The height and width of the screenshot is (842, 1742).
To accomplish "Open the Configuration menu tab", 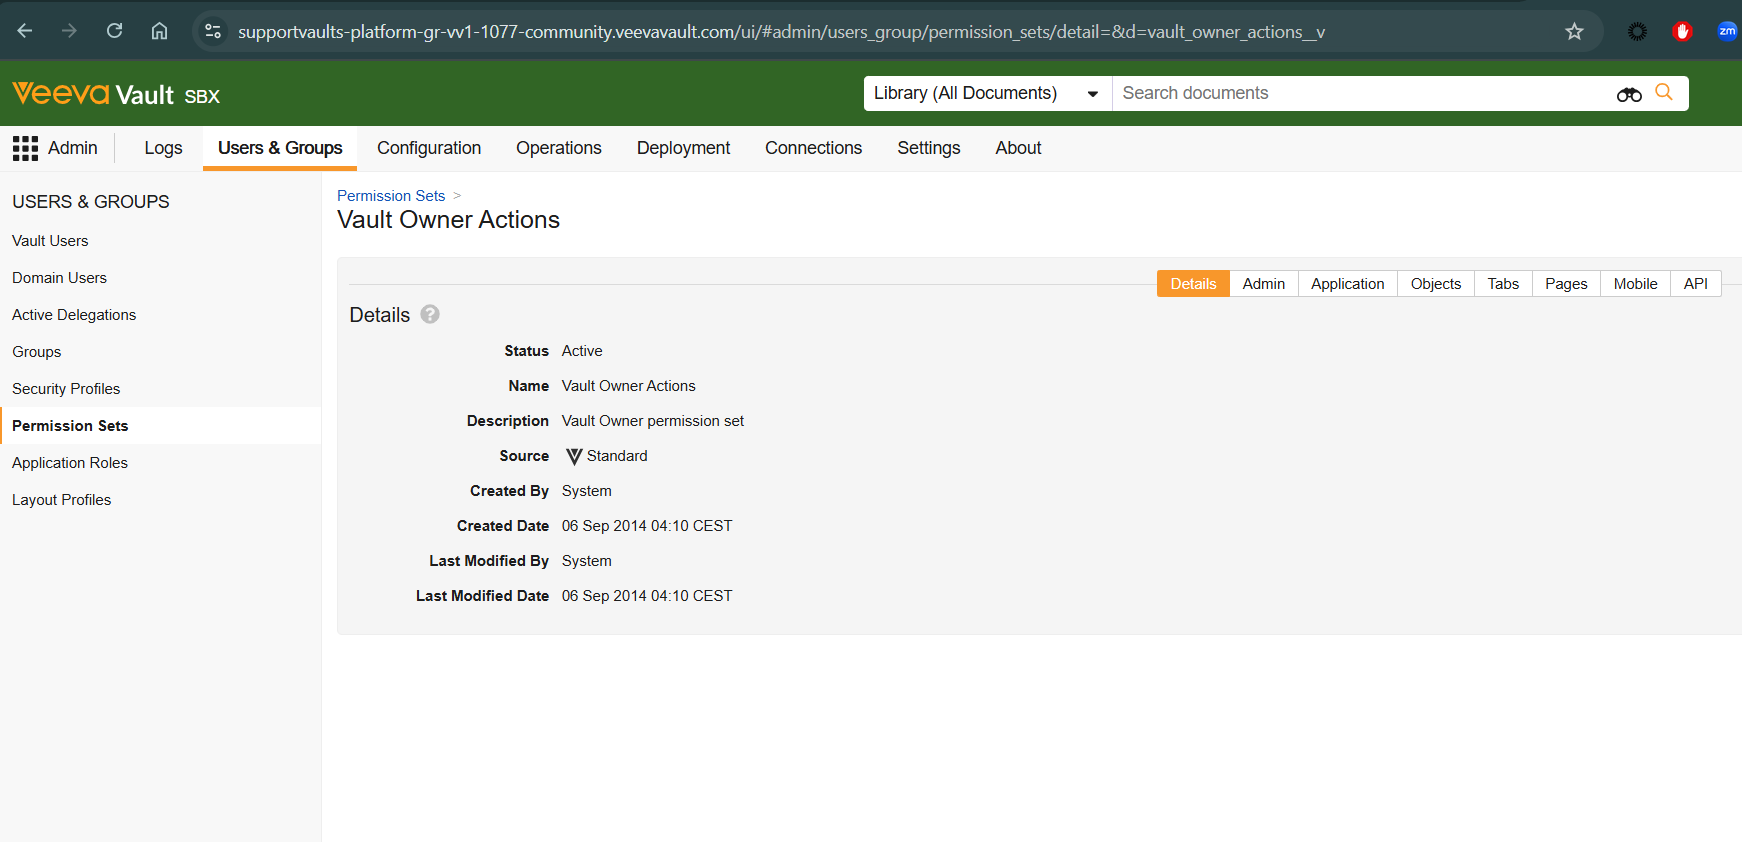I will (x=429, y=148).
